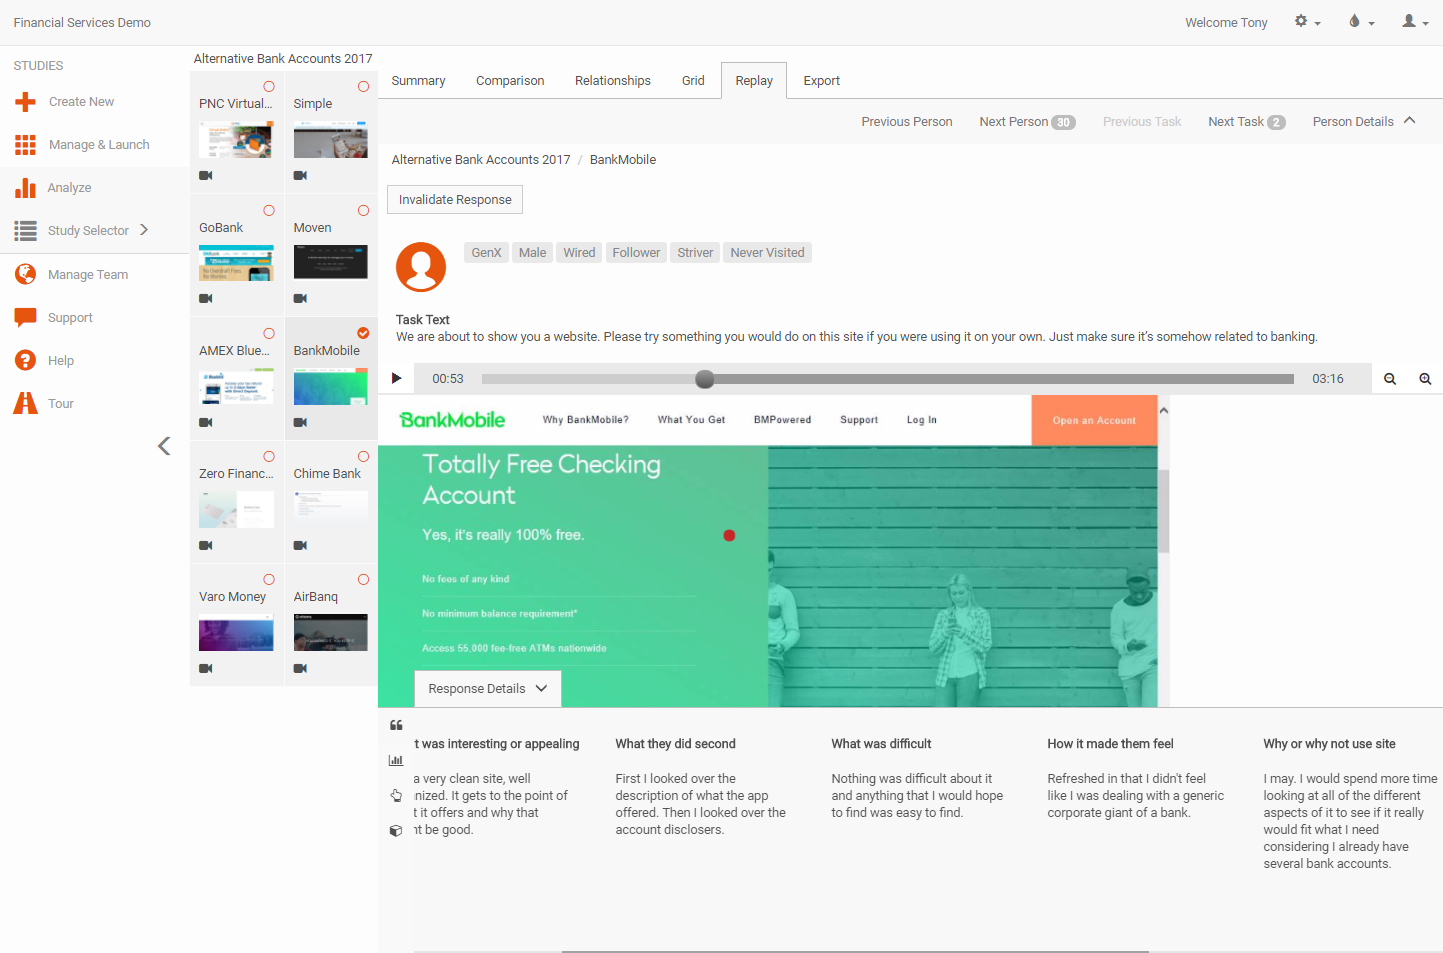Image resolution: width=1443 pixels, height=953 pixels.
Task: Toggle the checked BankMobile circle
Action: [363, 334]
